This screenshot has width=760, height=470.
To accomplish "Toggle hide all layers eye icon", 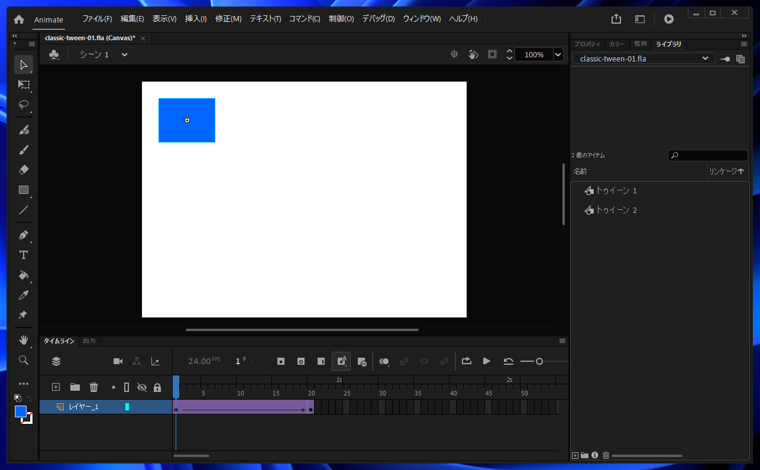I will 142,388.
